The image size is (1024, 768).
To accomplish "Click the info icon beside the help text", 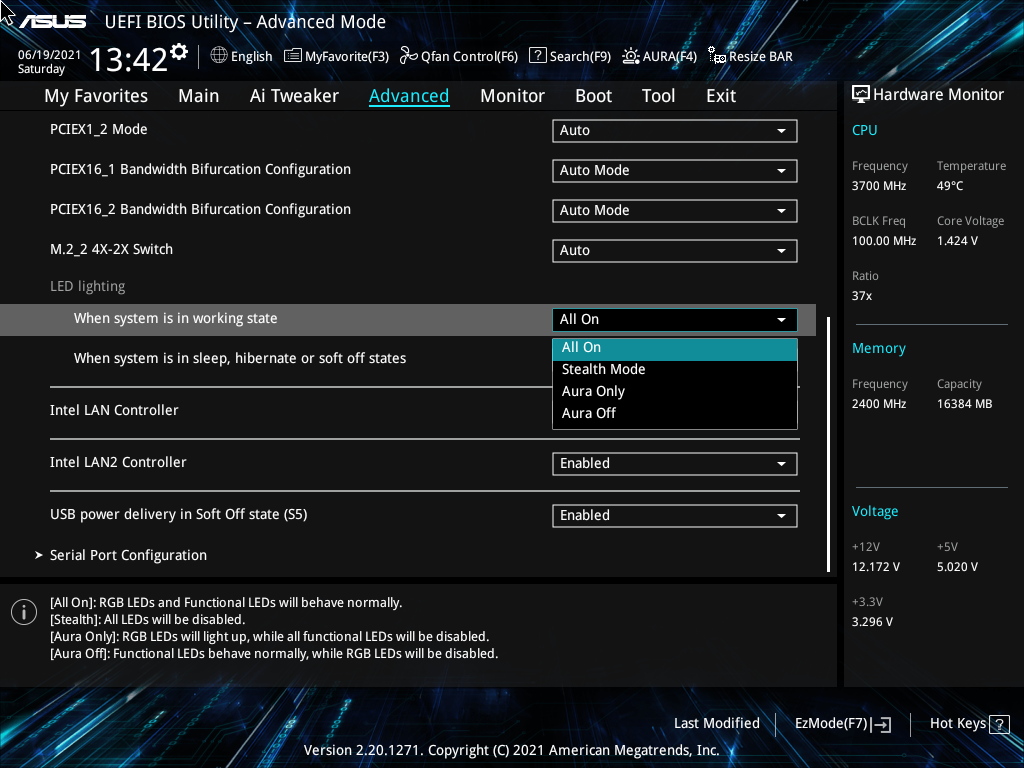I will [x=23, y=611].
